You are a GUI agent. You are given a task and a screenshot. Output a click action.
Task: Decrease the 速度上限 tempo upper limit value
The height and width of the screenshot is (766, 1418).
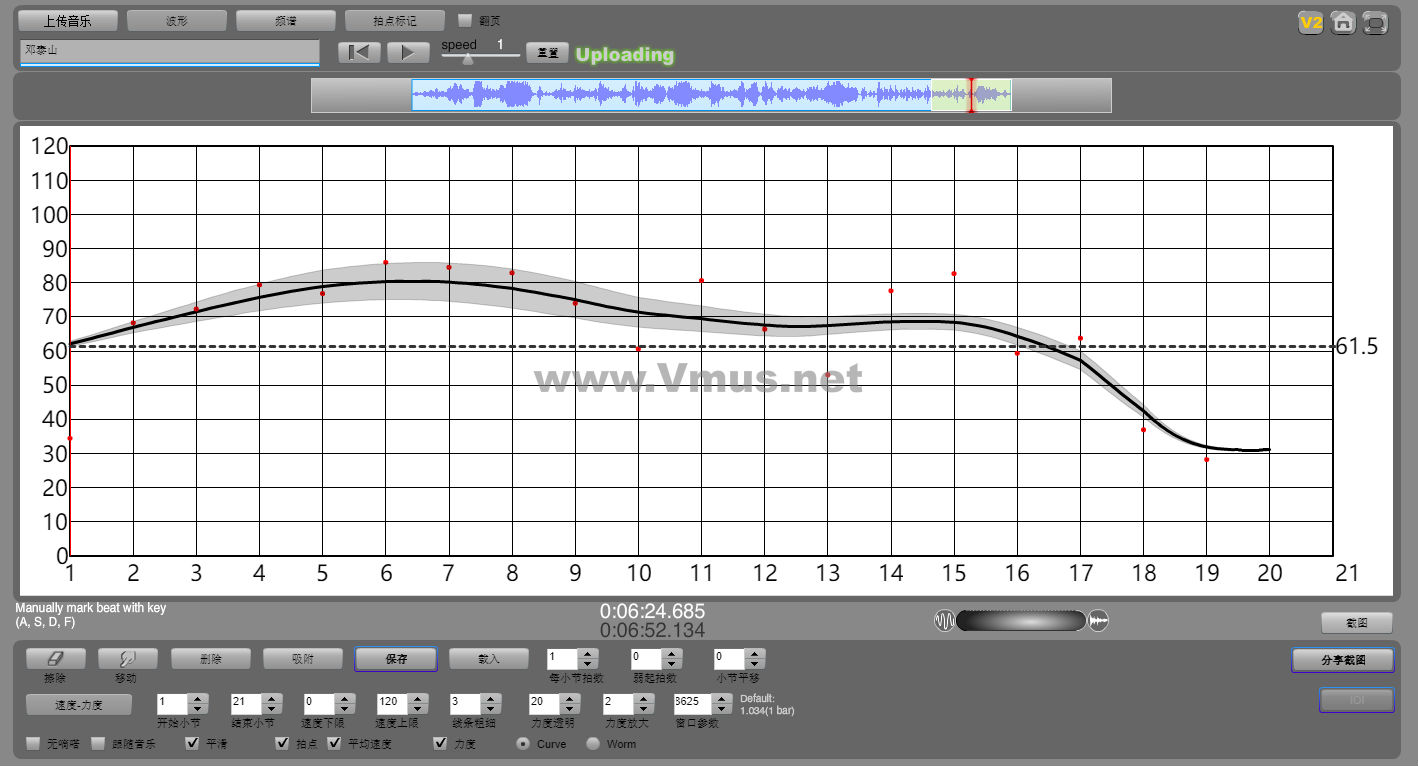coord(417,710)
